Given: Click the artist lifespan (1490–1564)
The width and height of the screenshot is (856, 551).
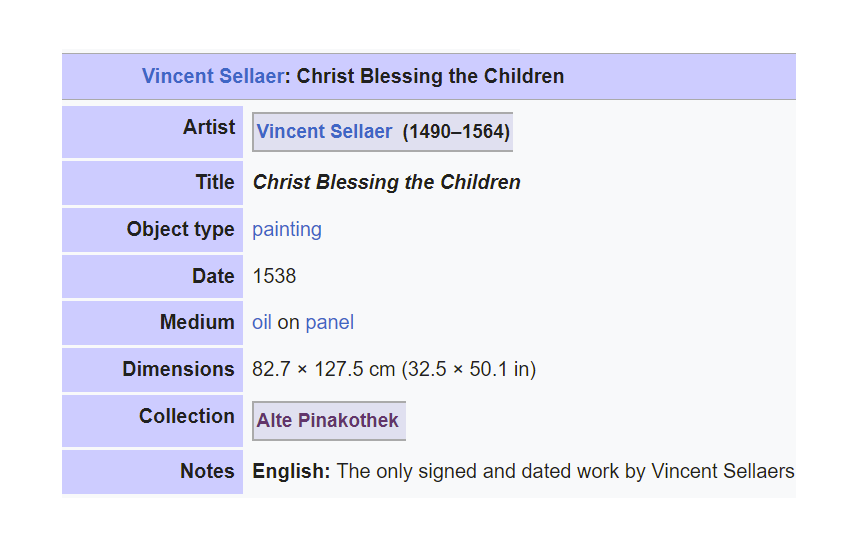Looking at the screenshot, I should 456,132.
